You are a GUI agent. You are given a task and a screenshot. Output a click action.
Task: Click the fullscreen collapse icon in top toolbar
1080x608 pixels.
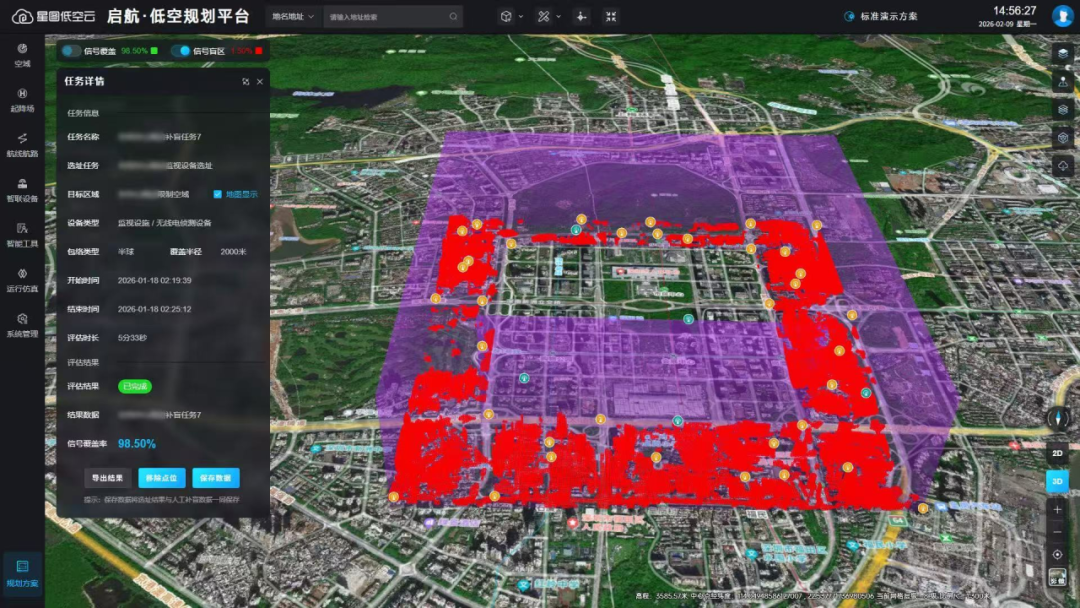click(x=611, y=16)
